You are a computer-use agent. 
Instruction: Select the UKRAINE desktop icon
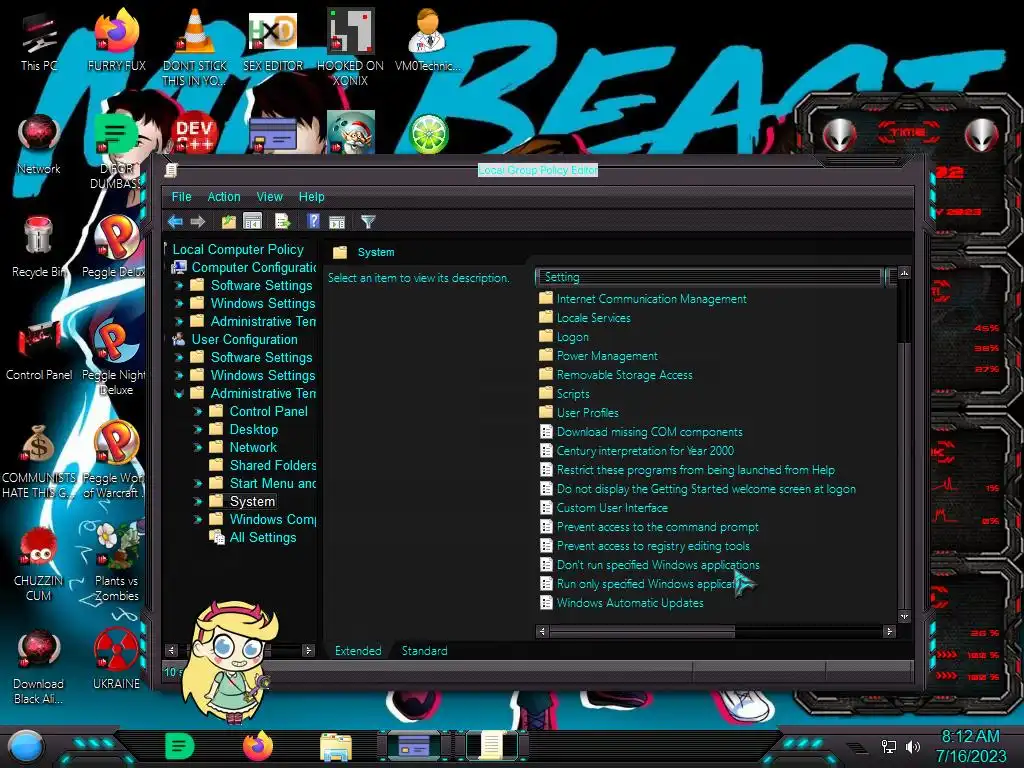pos(116,660)
